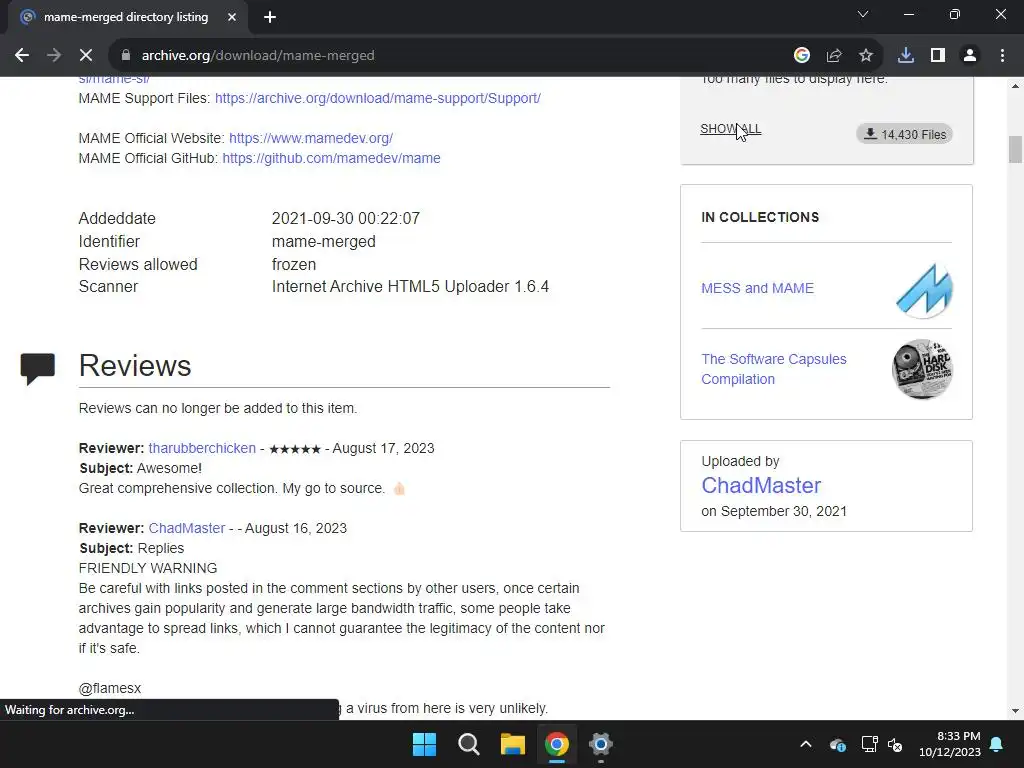Open The Software Capsules Compilation link
Screen dimensions: 1024x768
point(773,369)
